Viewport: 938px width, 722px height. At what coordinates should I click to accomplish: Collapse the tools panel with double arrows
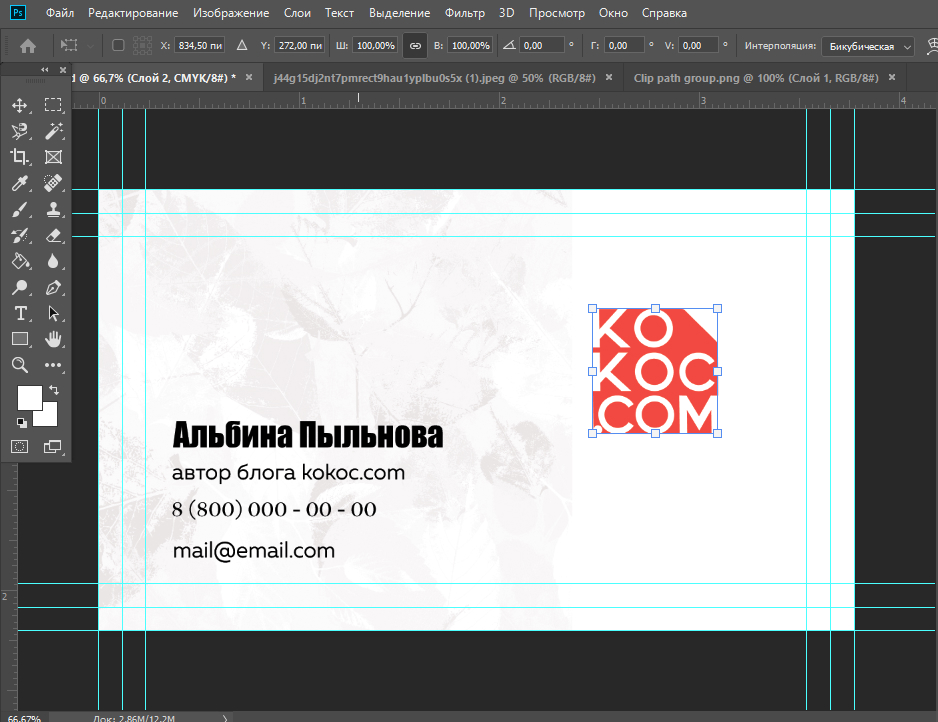coord(45,70)
